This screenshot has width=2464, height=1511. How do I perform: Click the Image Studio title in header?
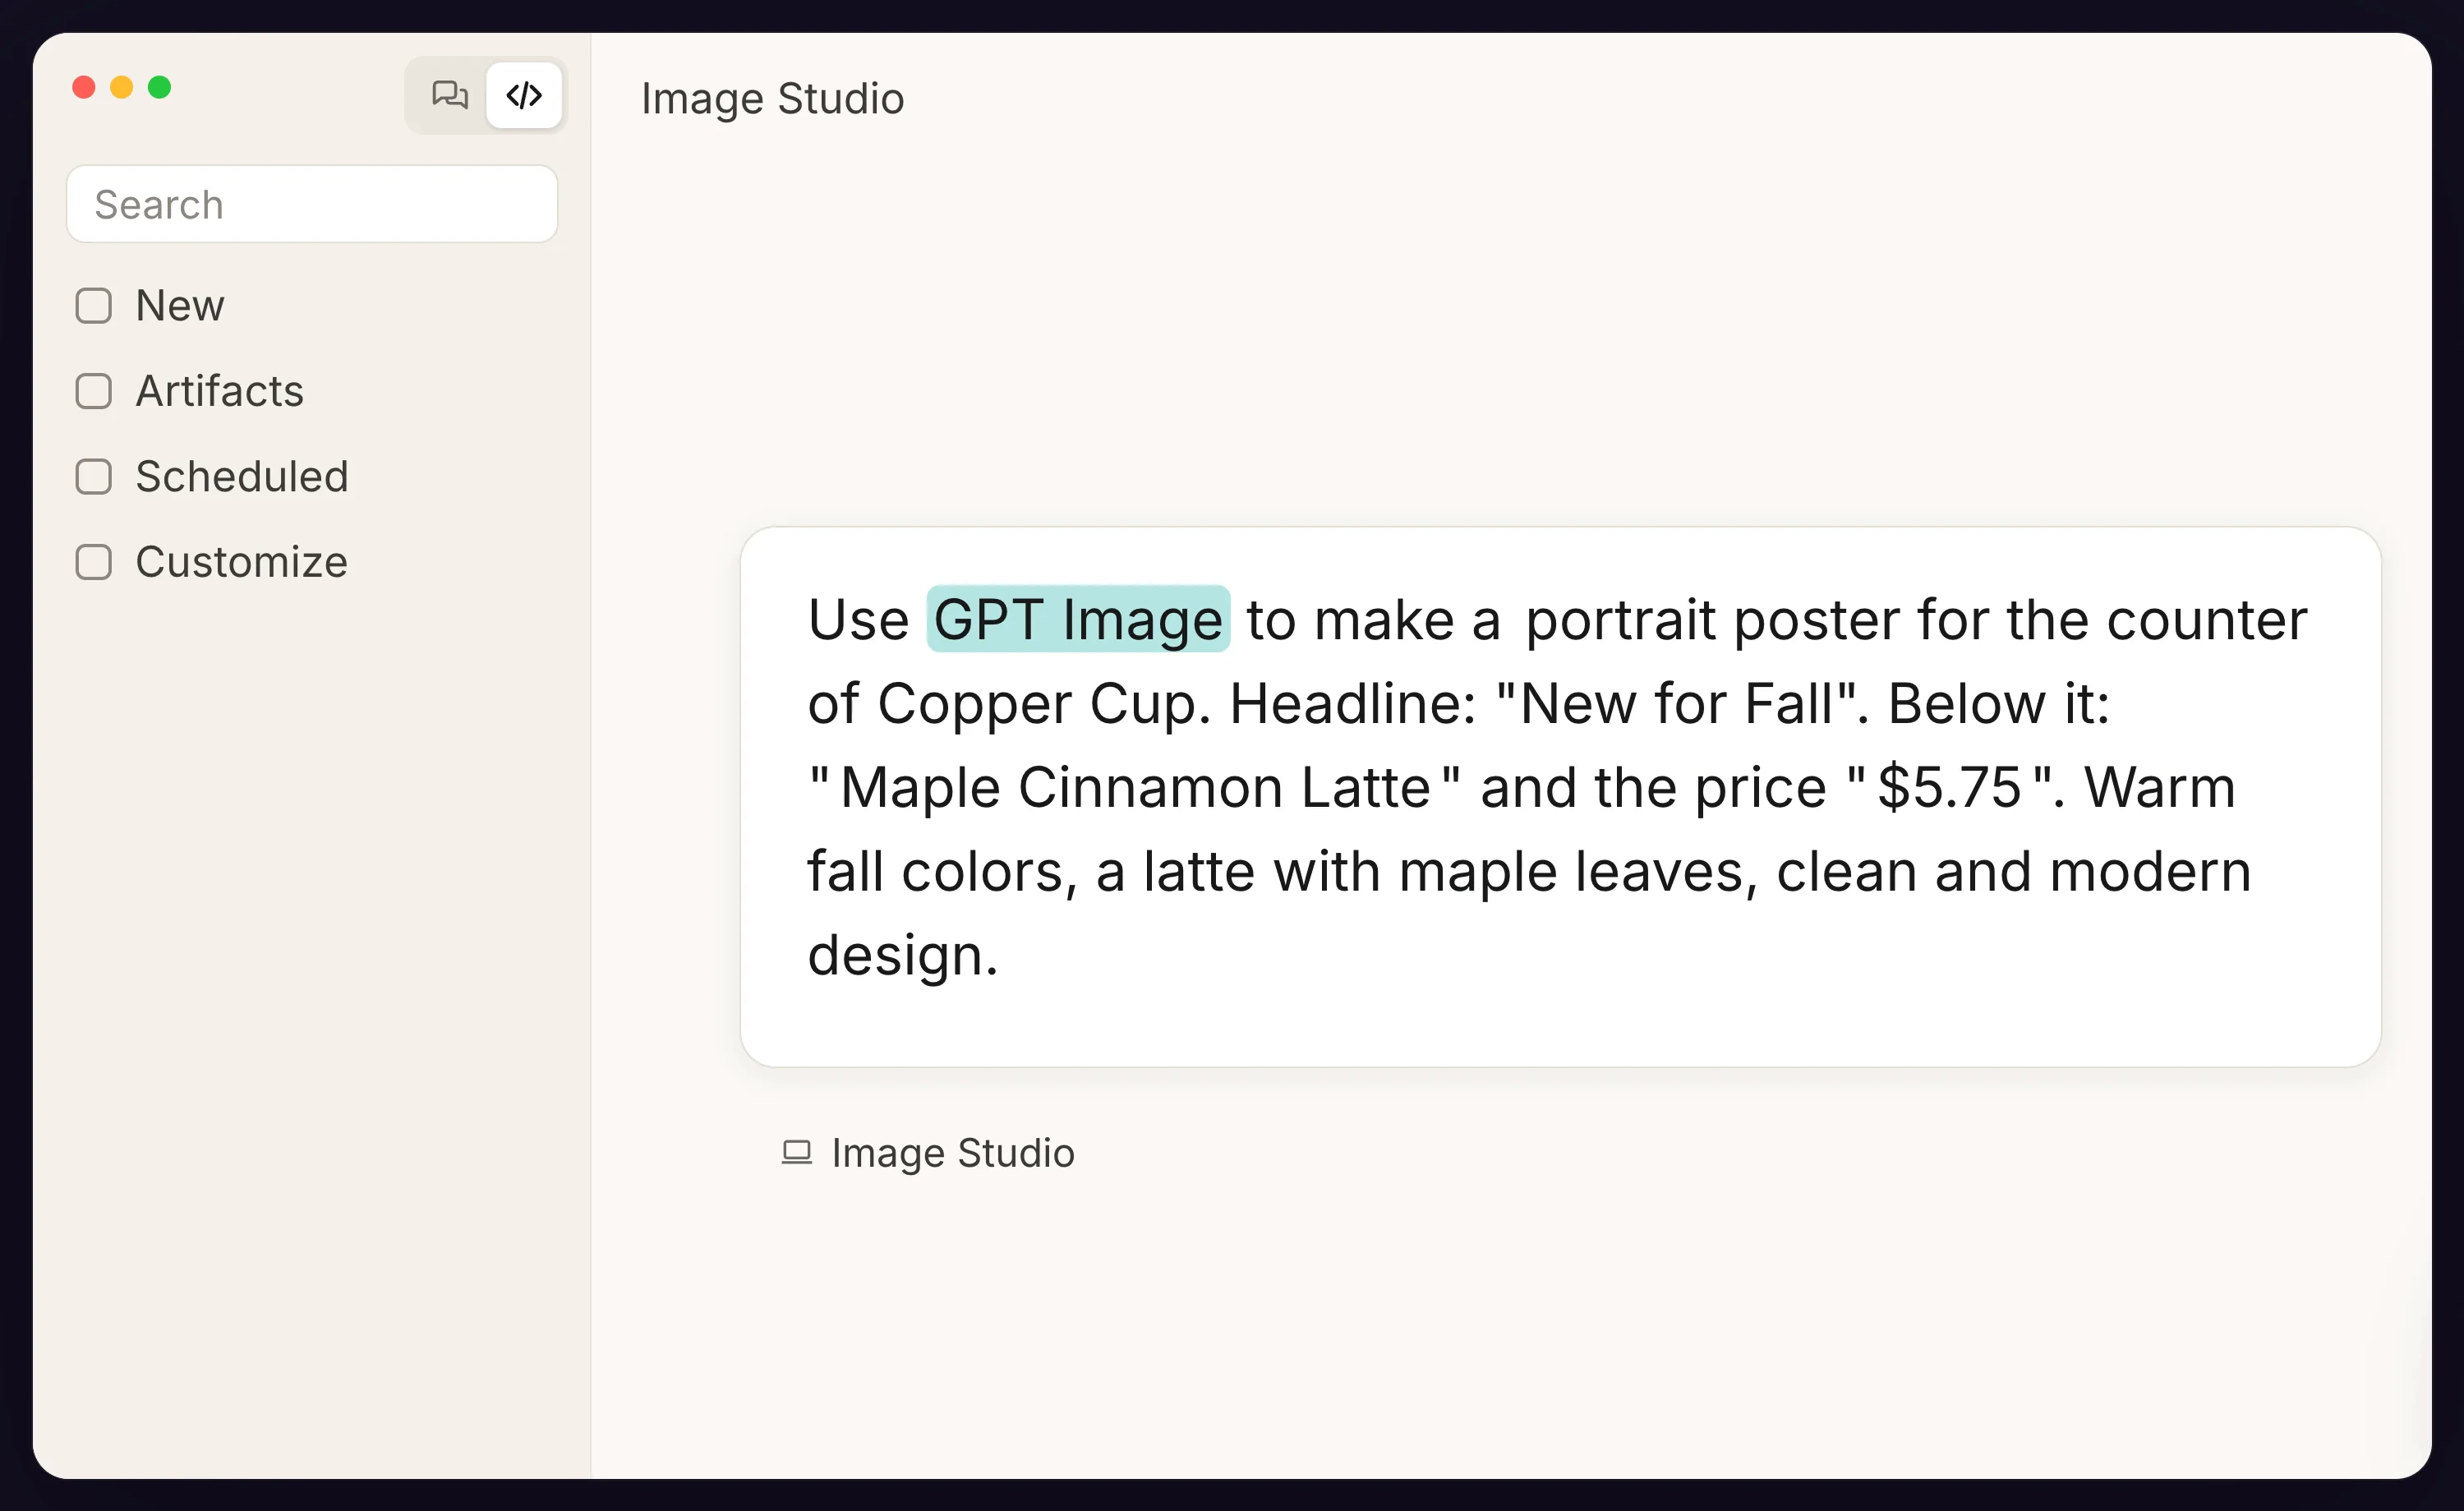pos(772,98)
